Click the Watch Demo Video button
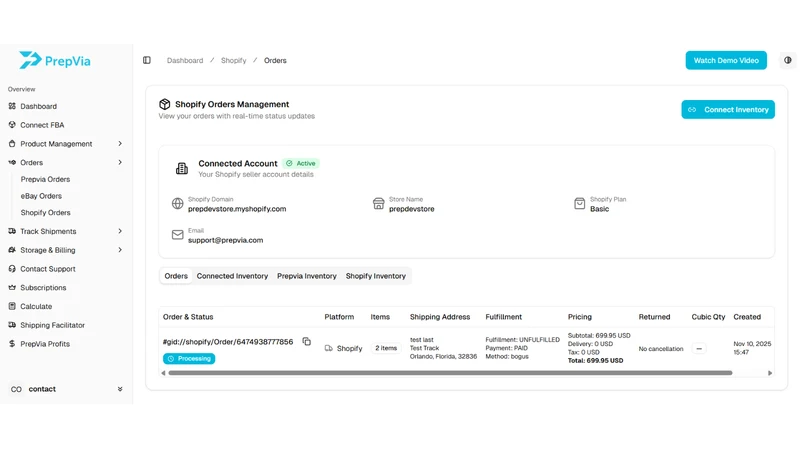 coord(726,60)
